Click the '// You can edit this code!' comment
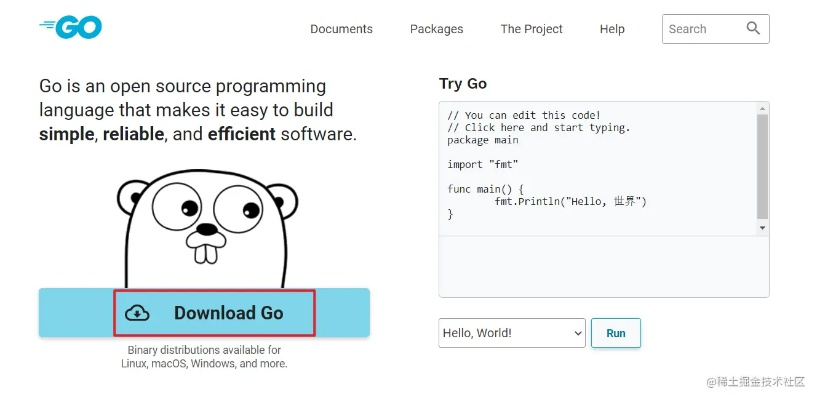 524,115
